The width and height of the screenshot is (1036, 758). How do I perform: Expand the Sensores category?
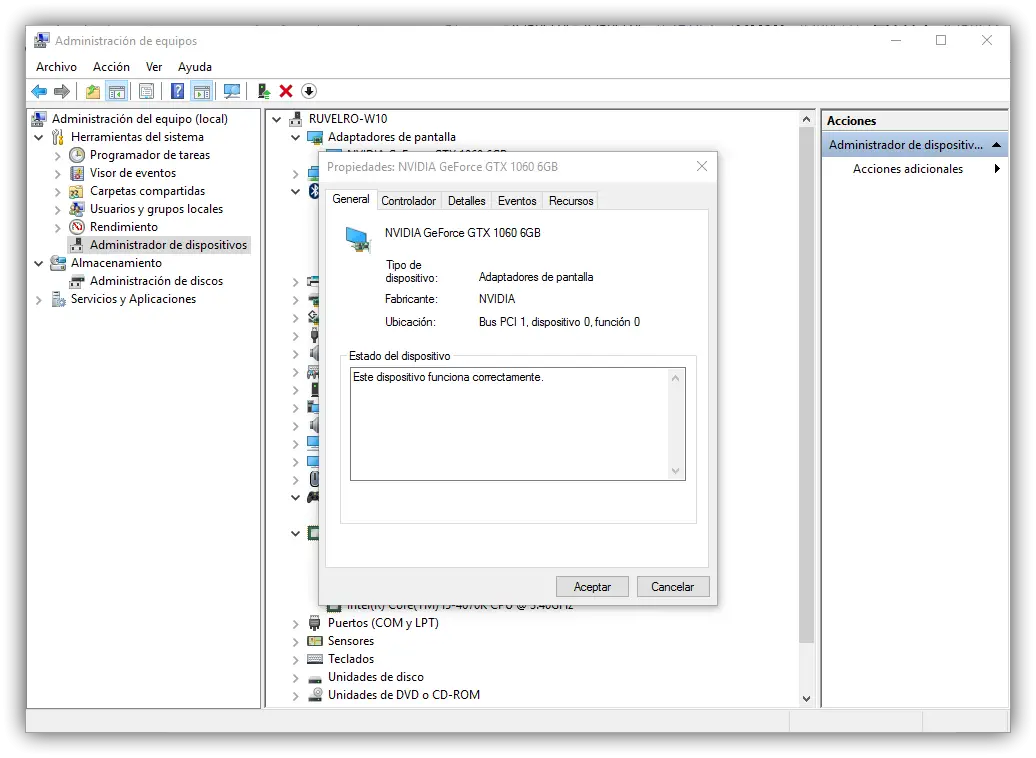295,641
